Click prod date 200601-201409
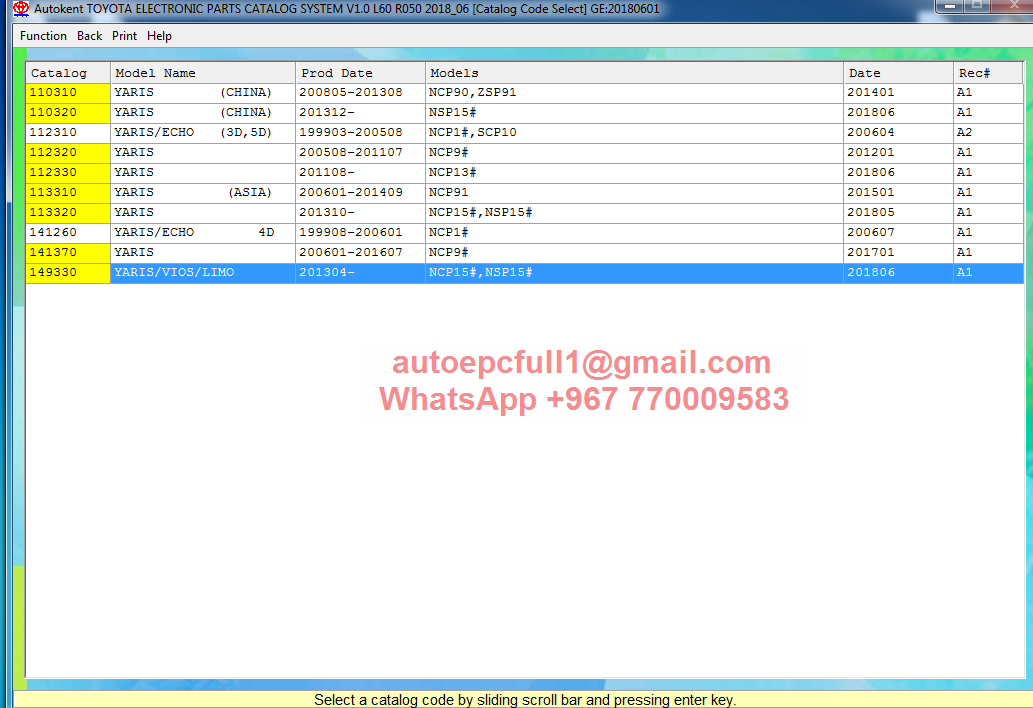The width and height of the screenshot is (1033, 708). point(360,192)
